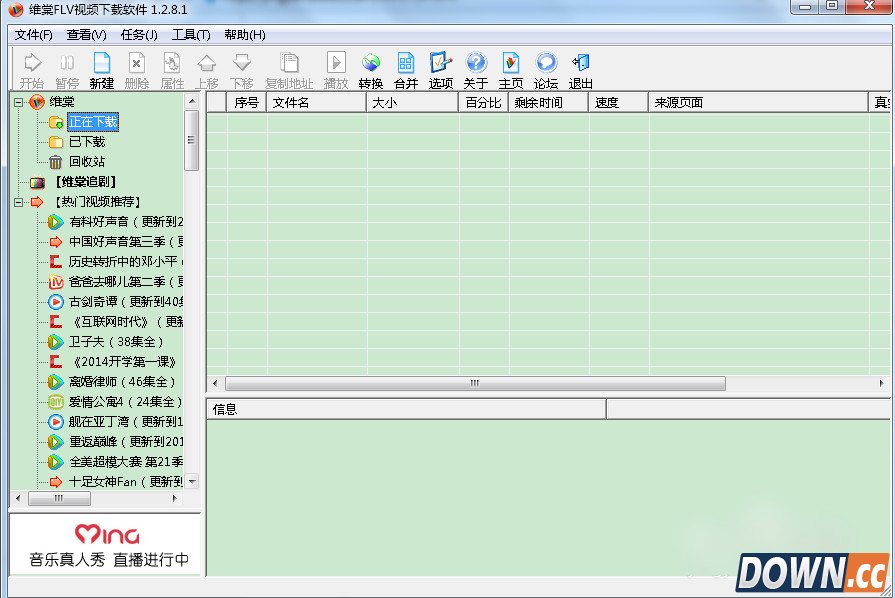This screenshot has width=895, height=598.
Task: Collapse the 【热门视频推荐】 category
Action: click(16, 201)
